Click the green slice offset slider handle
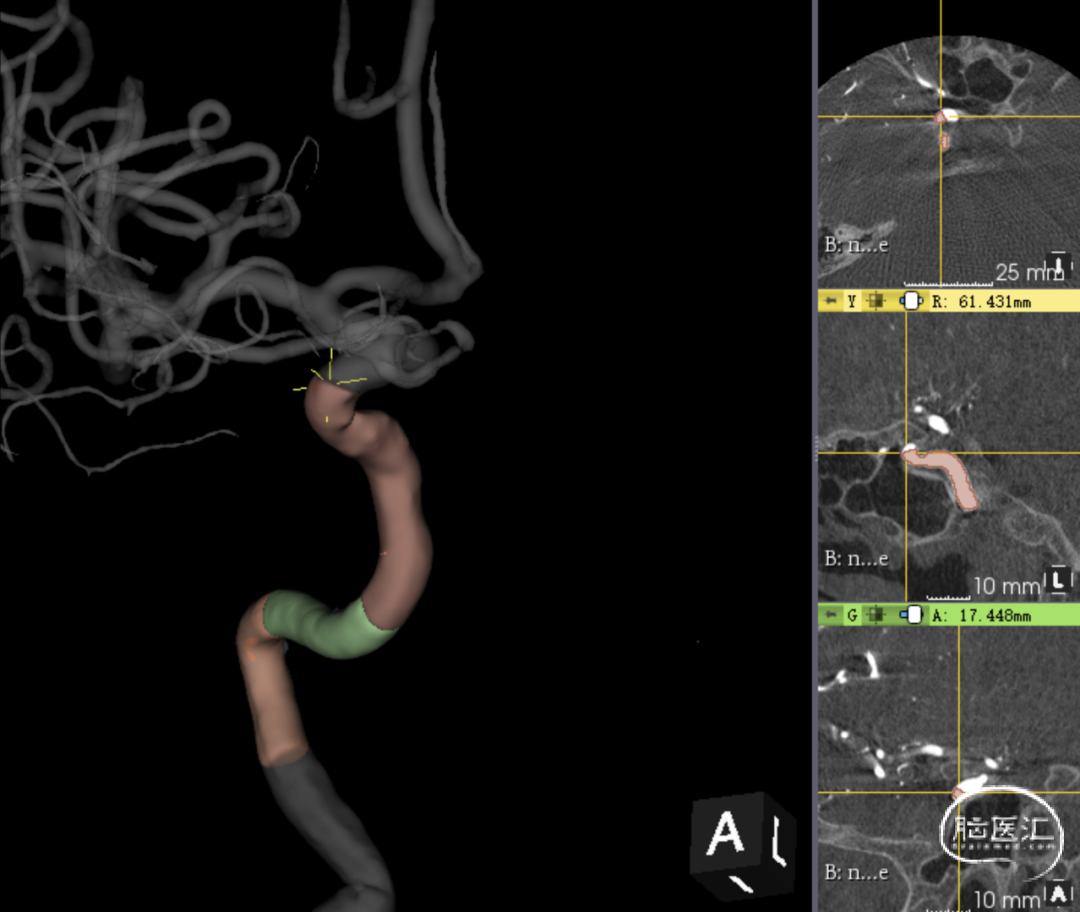This screenshot has width=1080, height=912. pyautogui.click(x=911, y=615)
